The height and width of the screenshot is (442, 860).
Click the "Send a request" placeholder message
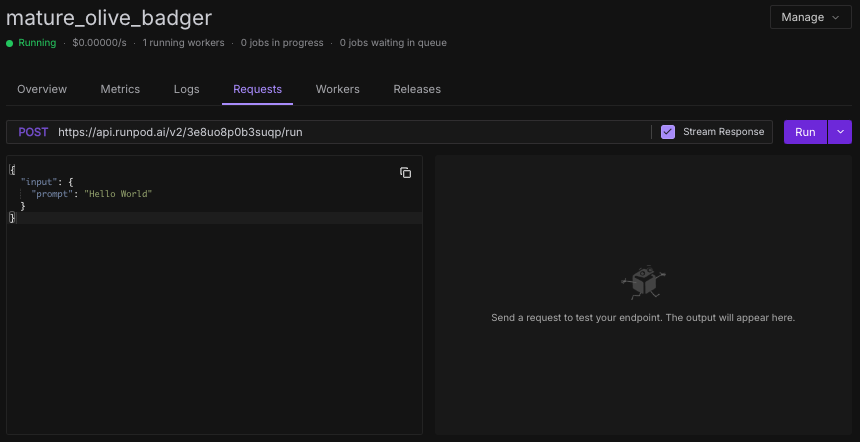(x=642, y=318)
